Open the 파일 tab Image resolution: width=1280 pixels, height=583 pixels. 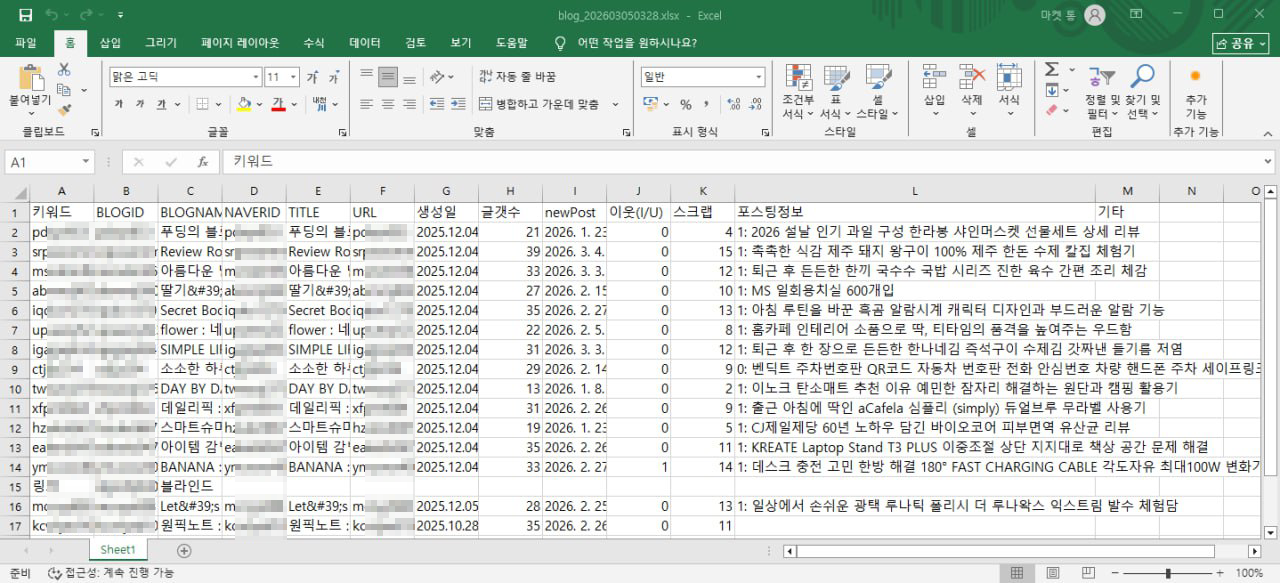click(x=26, y=43)
